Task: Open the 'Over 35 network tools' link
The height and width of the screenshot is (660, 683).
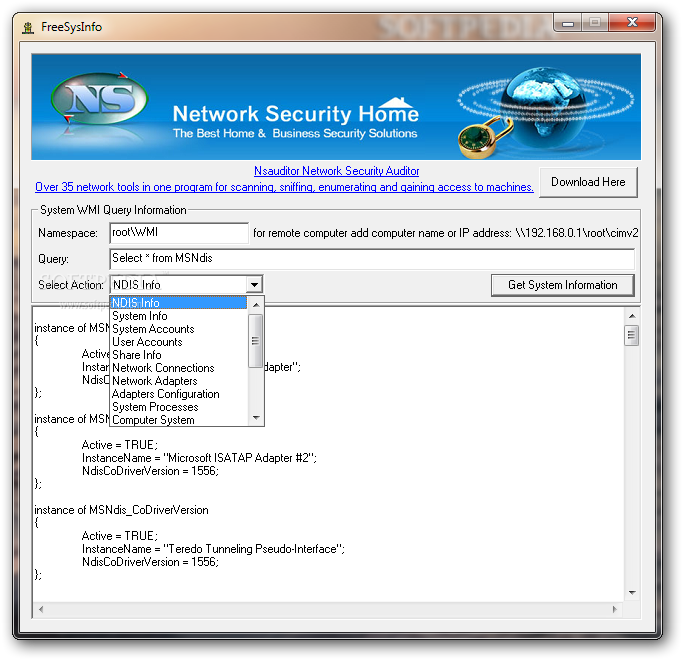Action: (x=284, y=187)
